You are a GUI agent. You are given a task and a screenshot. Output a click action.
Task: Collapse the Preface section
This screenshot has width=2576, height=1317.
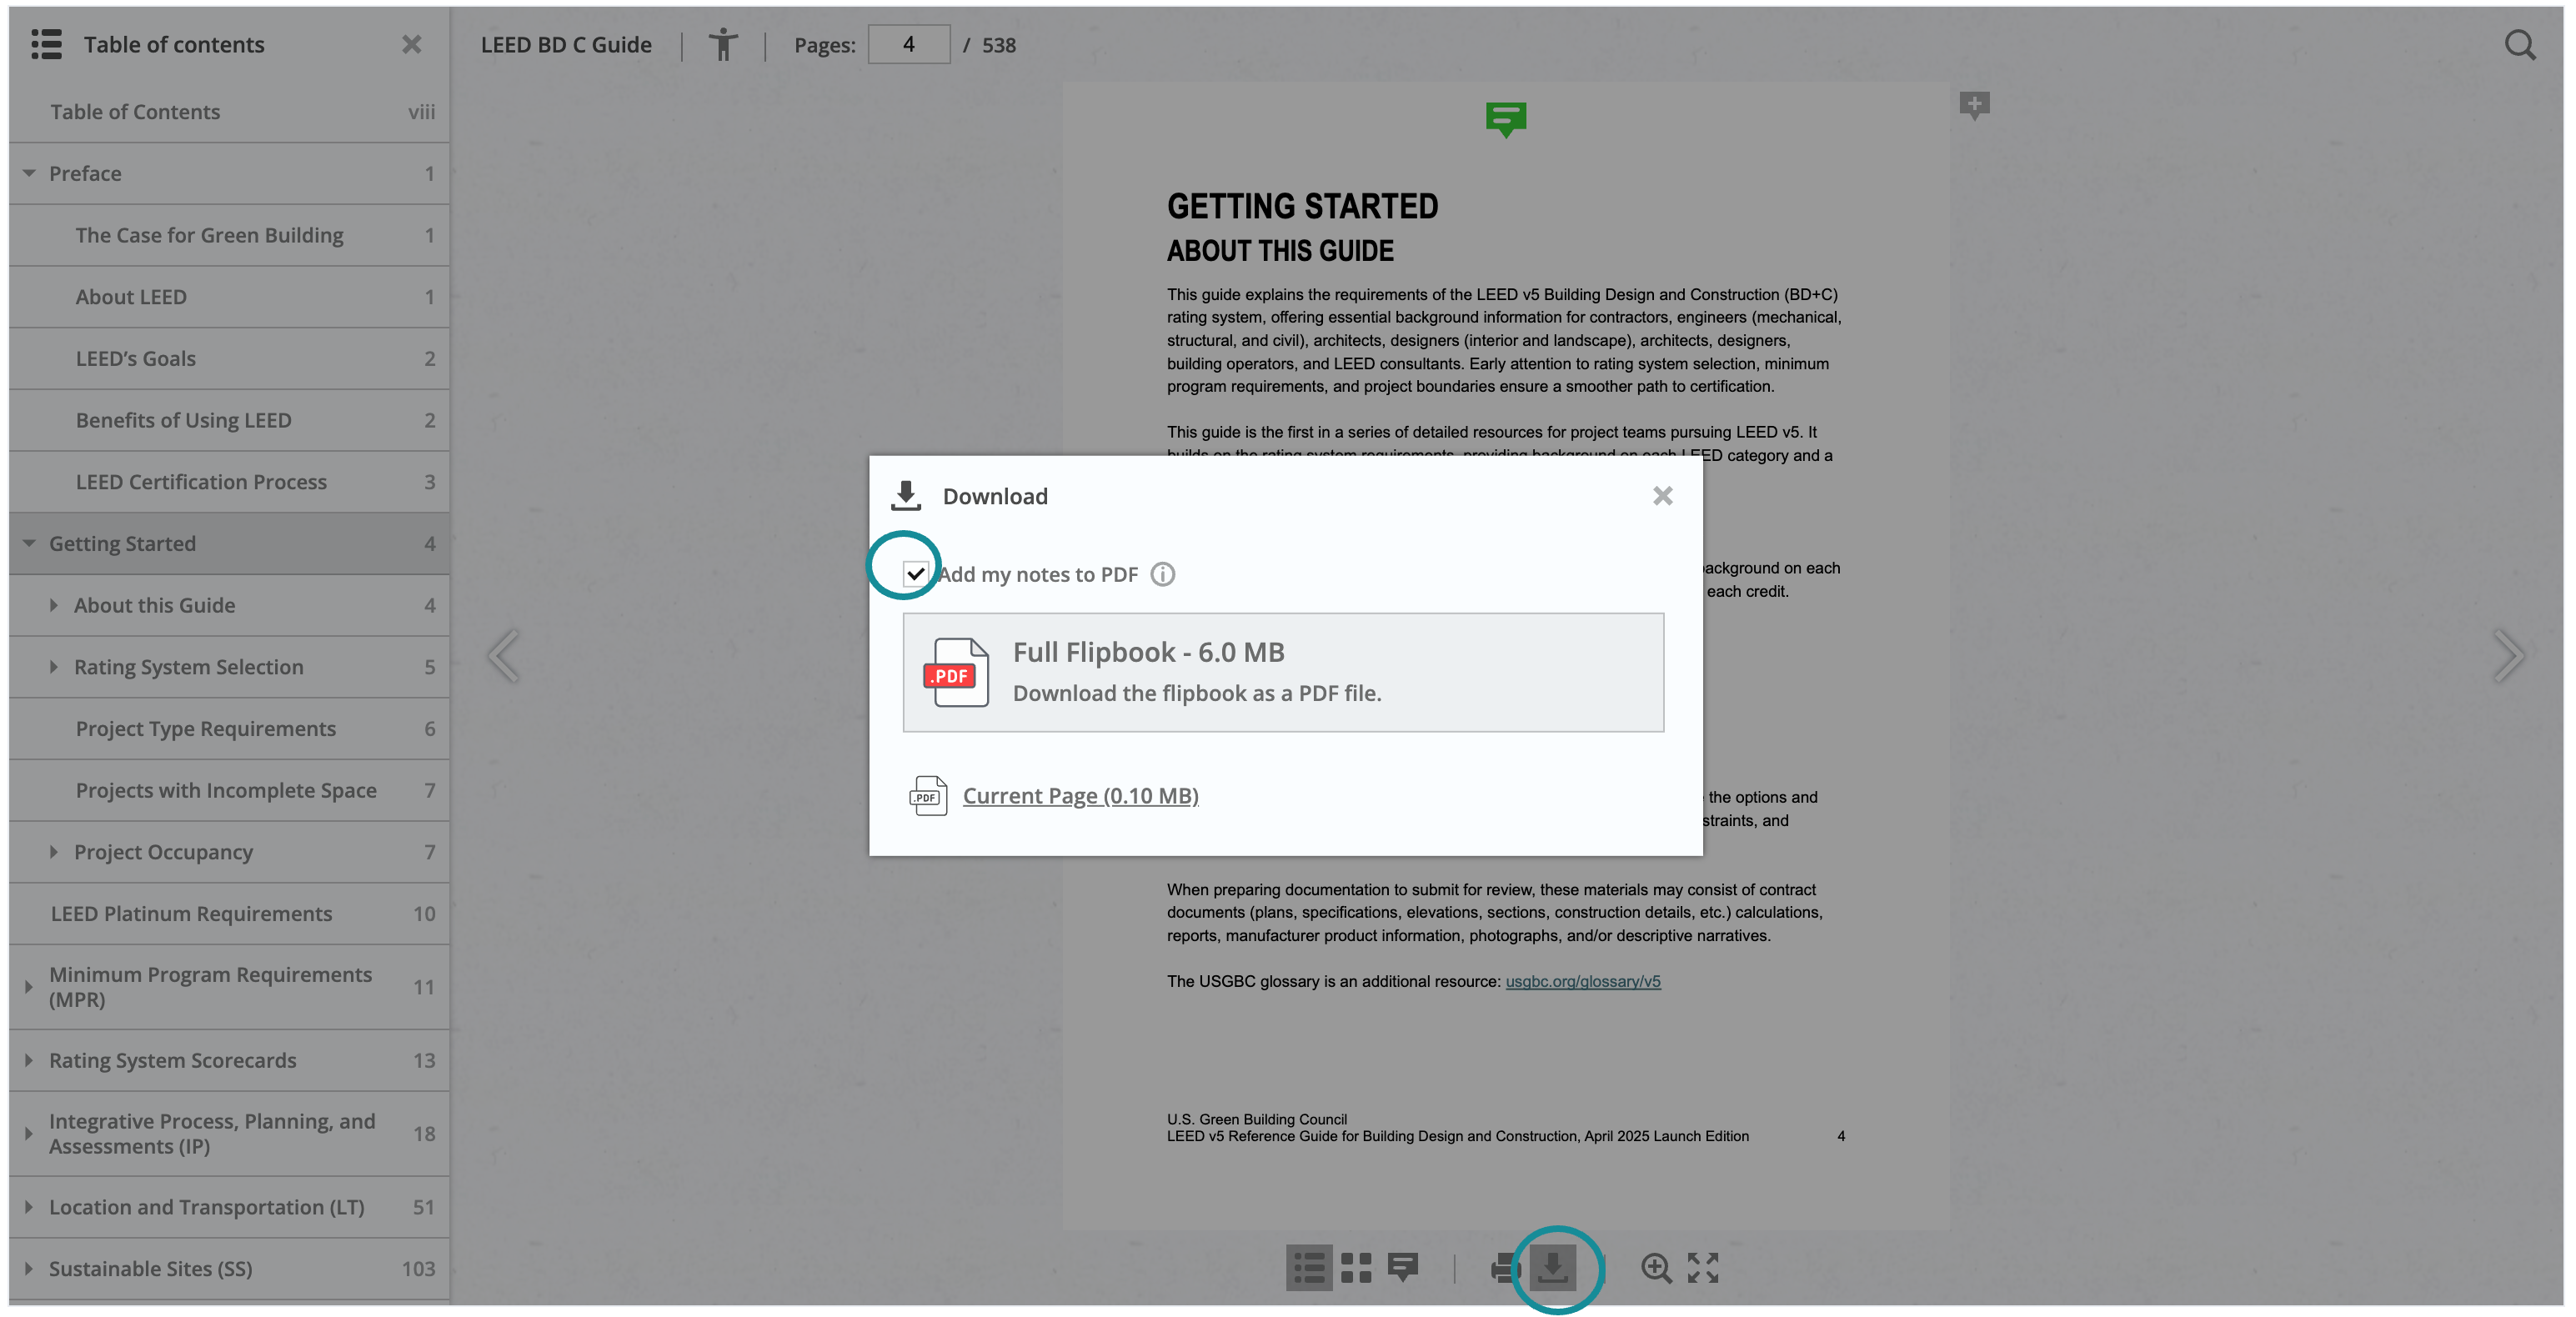[29, 173]
